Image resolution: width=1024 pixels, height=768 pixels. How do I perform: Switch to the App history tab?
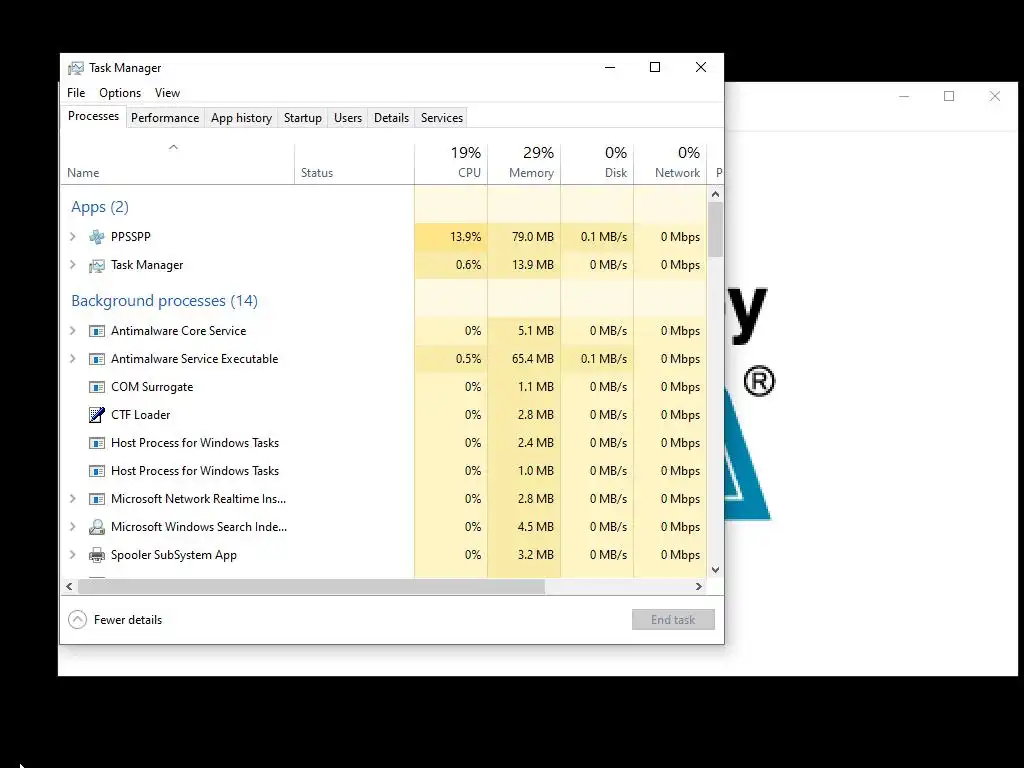pos(241,118)
